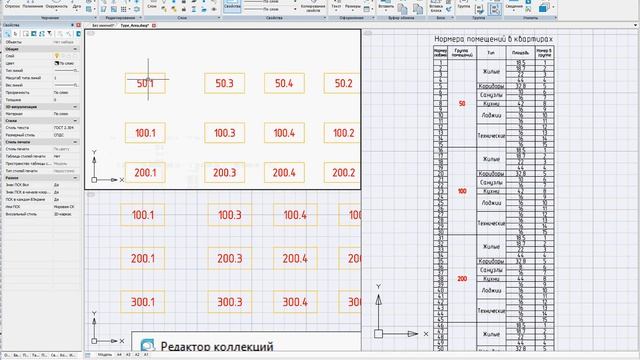This screenshot has width=640, height=360.
Task: Switch to the A4 layout tab
Action: 120,355
